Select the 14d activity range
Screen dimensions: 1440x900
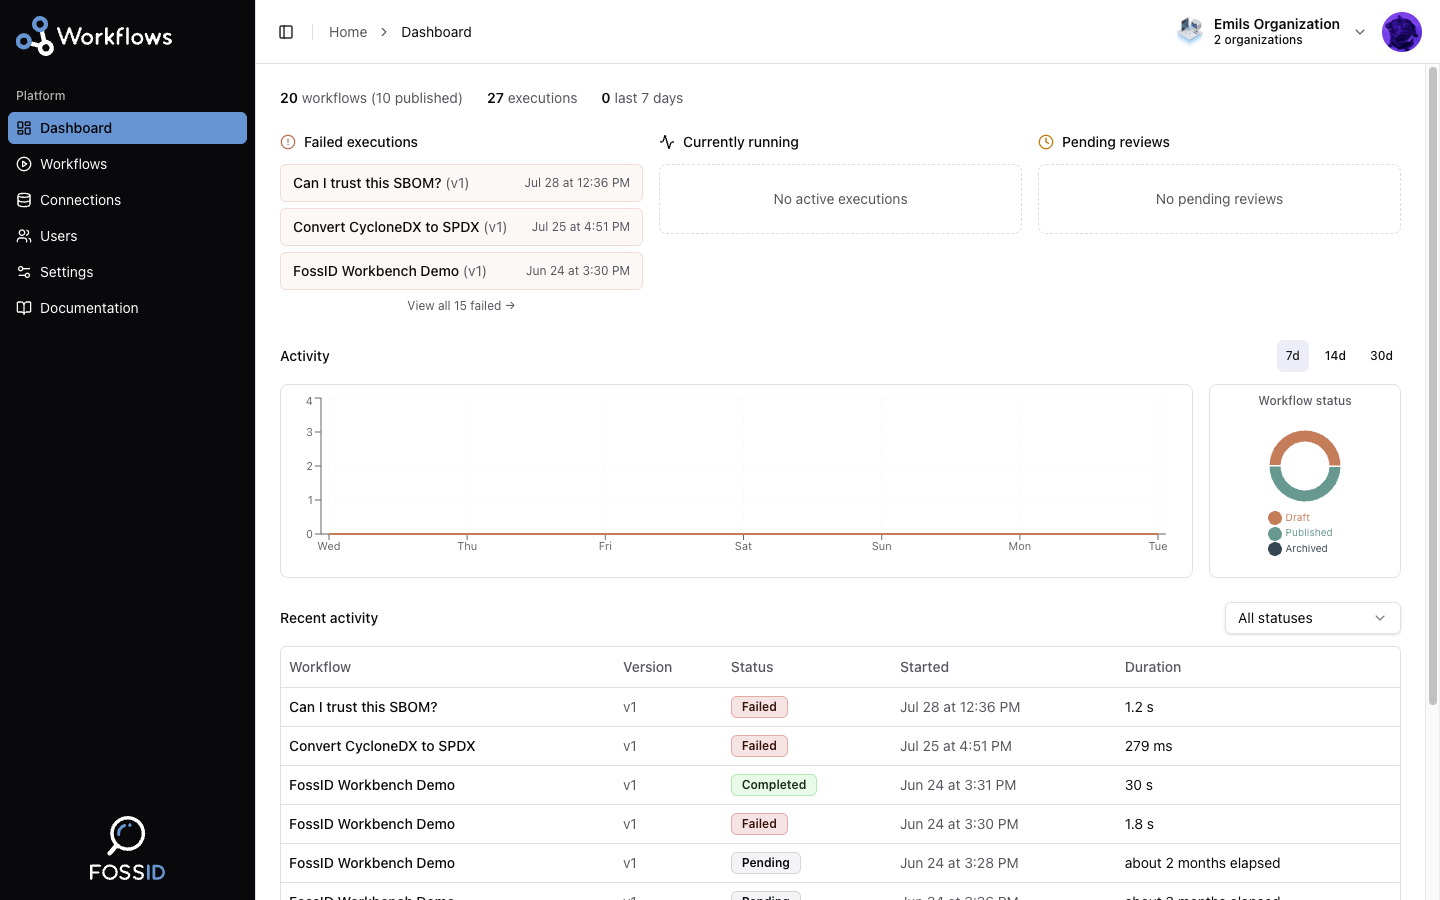click(1335, 356)
